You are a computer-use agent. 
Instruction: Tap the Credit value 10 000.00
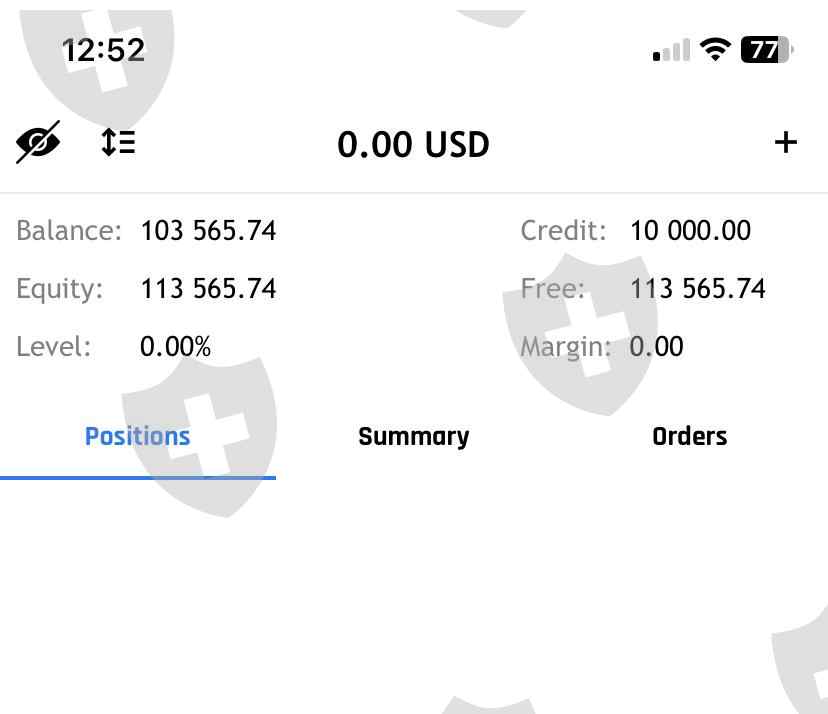[x=690, y=231]
